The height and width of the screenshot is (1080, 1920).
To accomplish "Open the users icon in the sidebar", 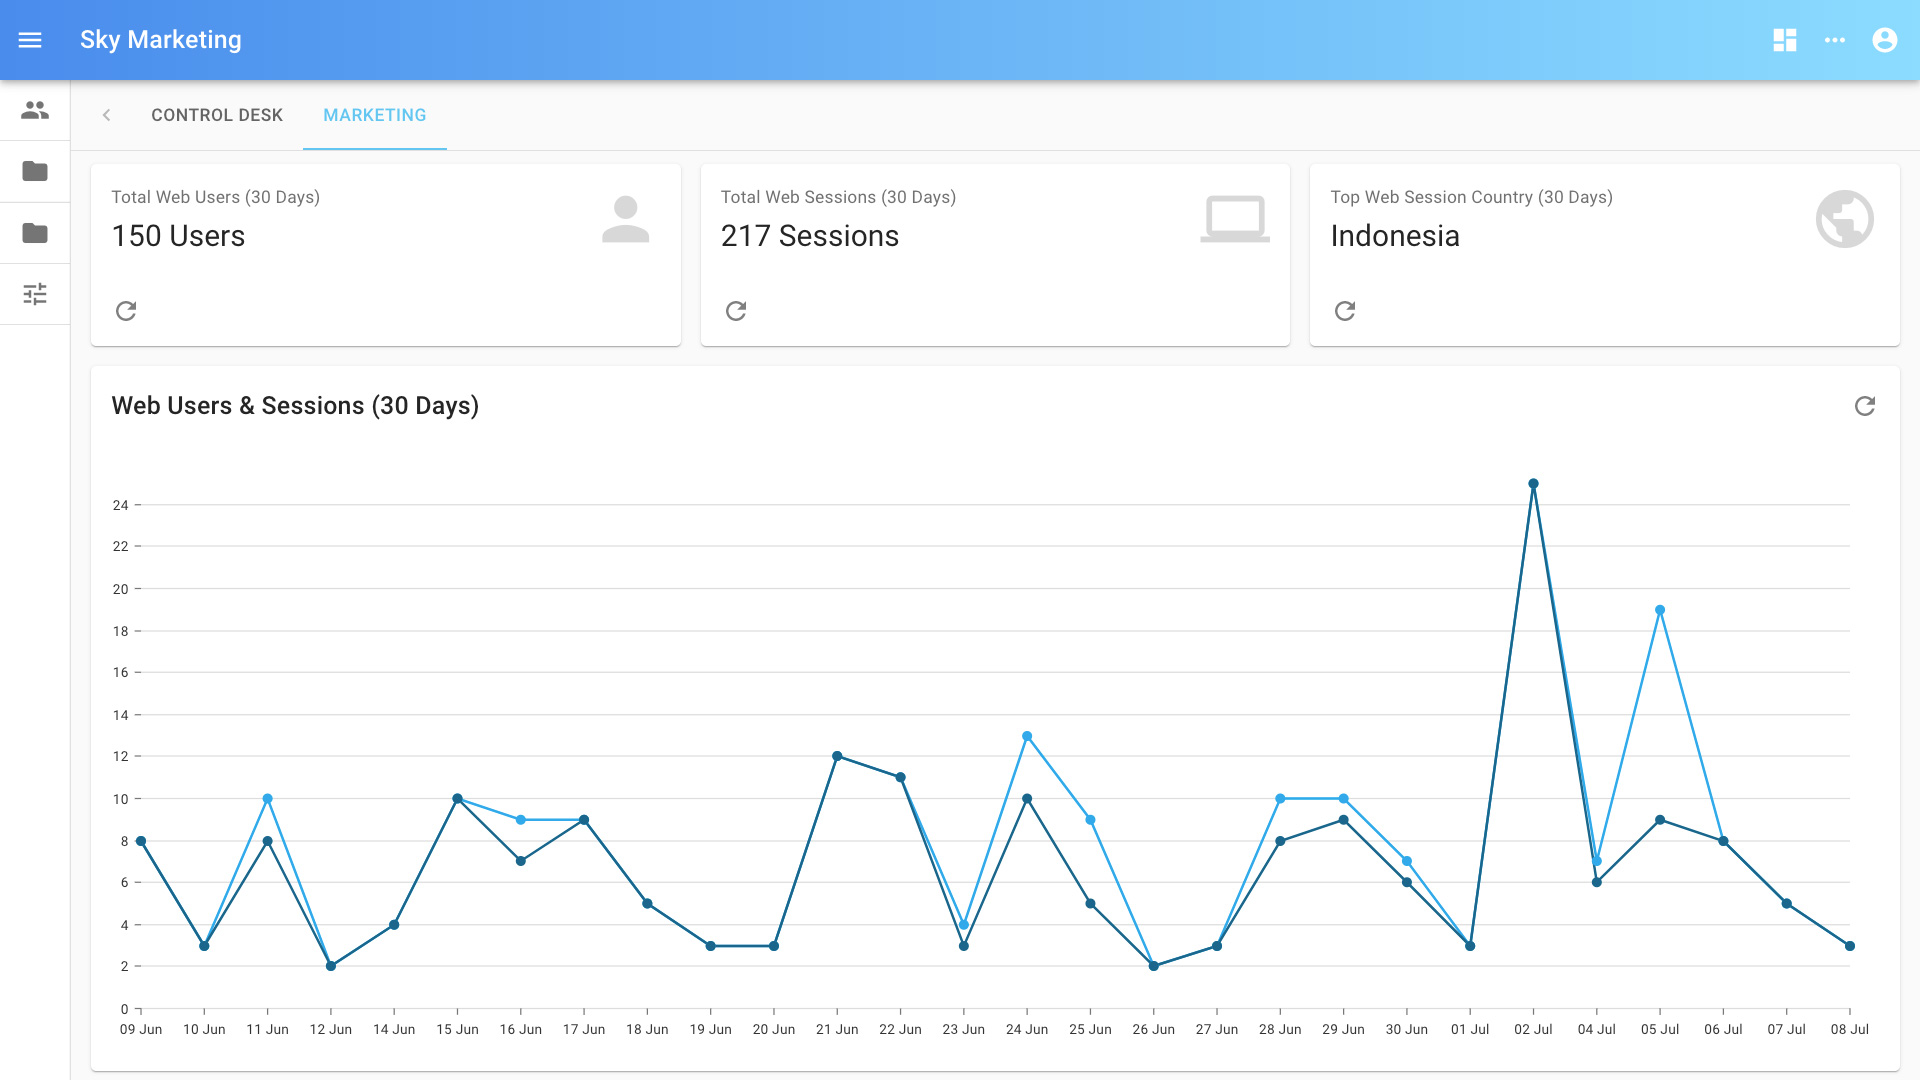I will pos(35,110).
